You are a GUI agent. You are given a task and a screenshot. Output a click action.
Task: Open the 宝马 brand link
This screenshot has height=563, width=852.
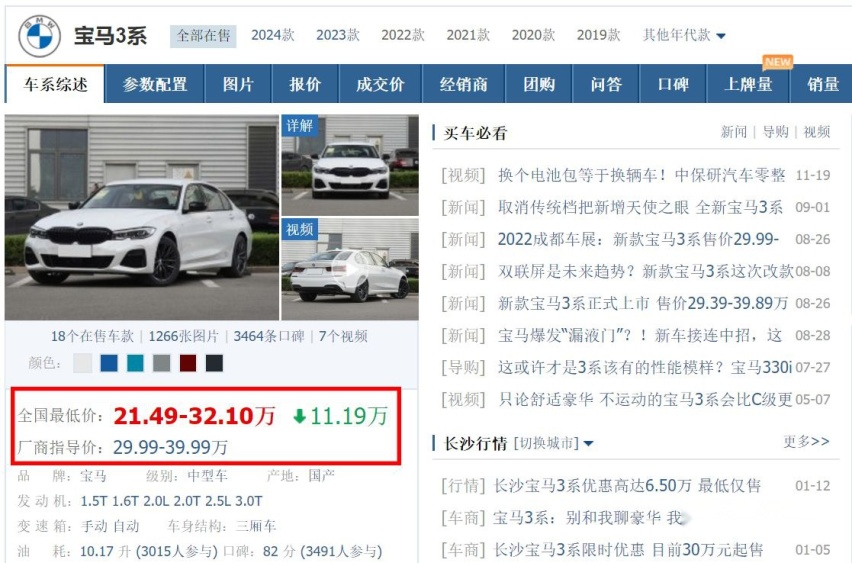[93, 476]
